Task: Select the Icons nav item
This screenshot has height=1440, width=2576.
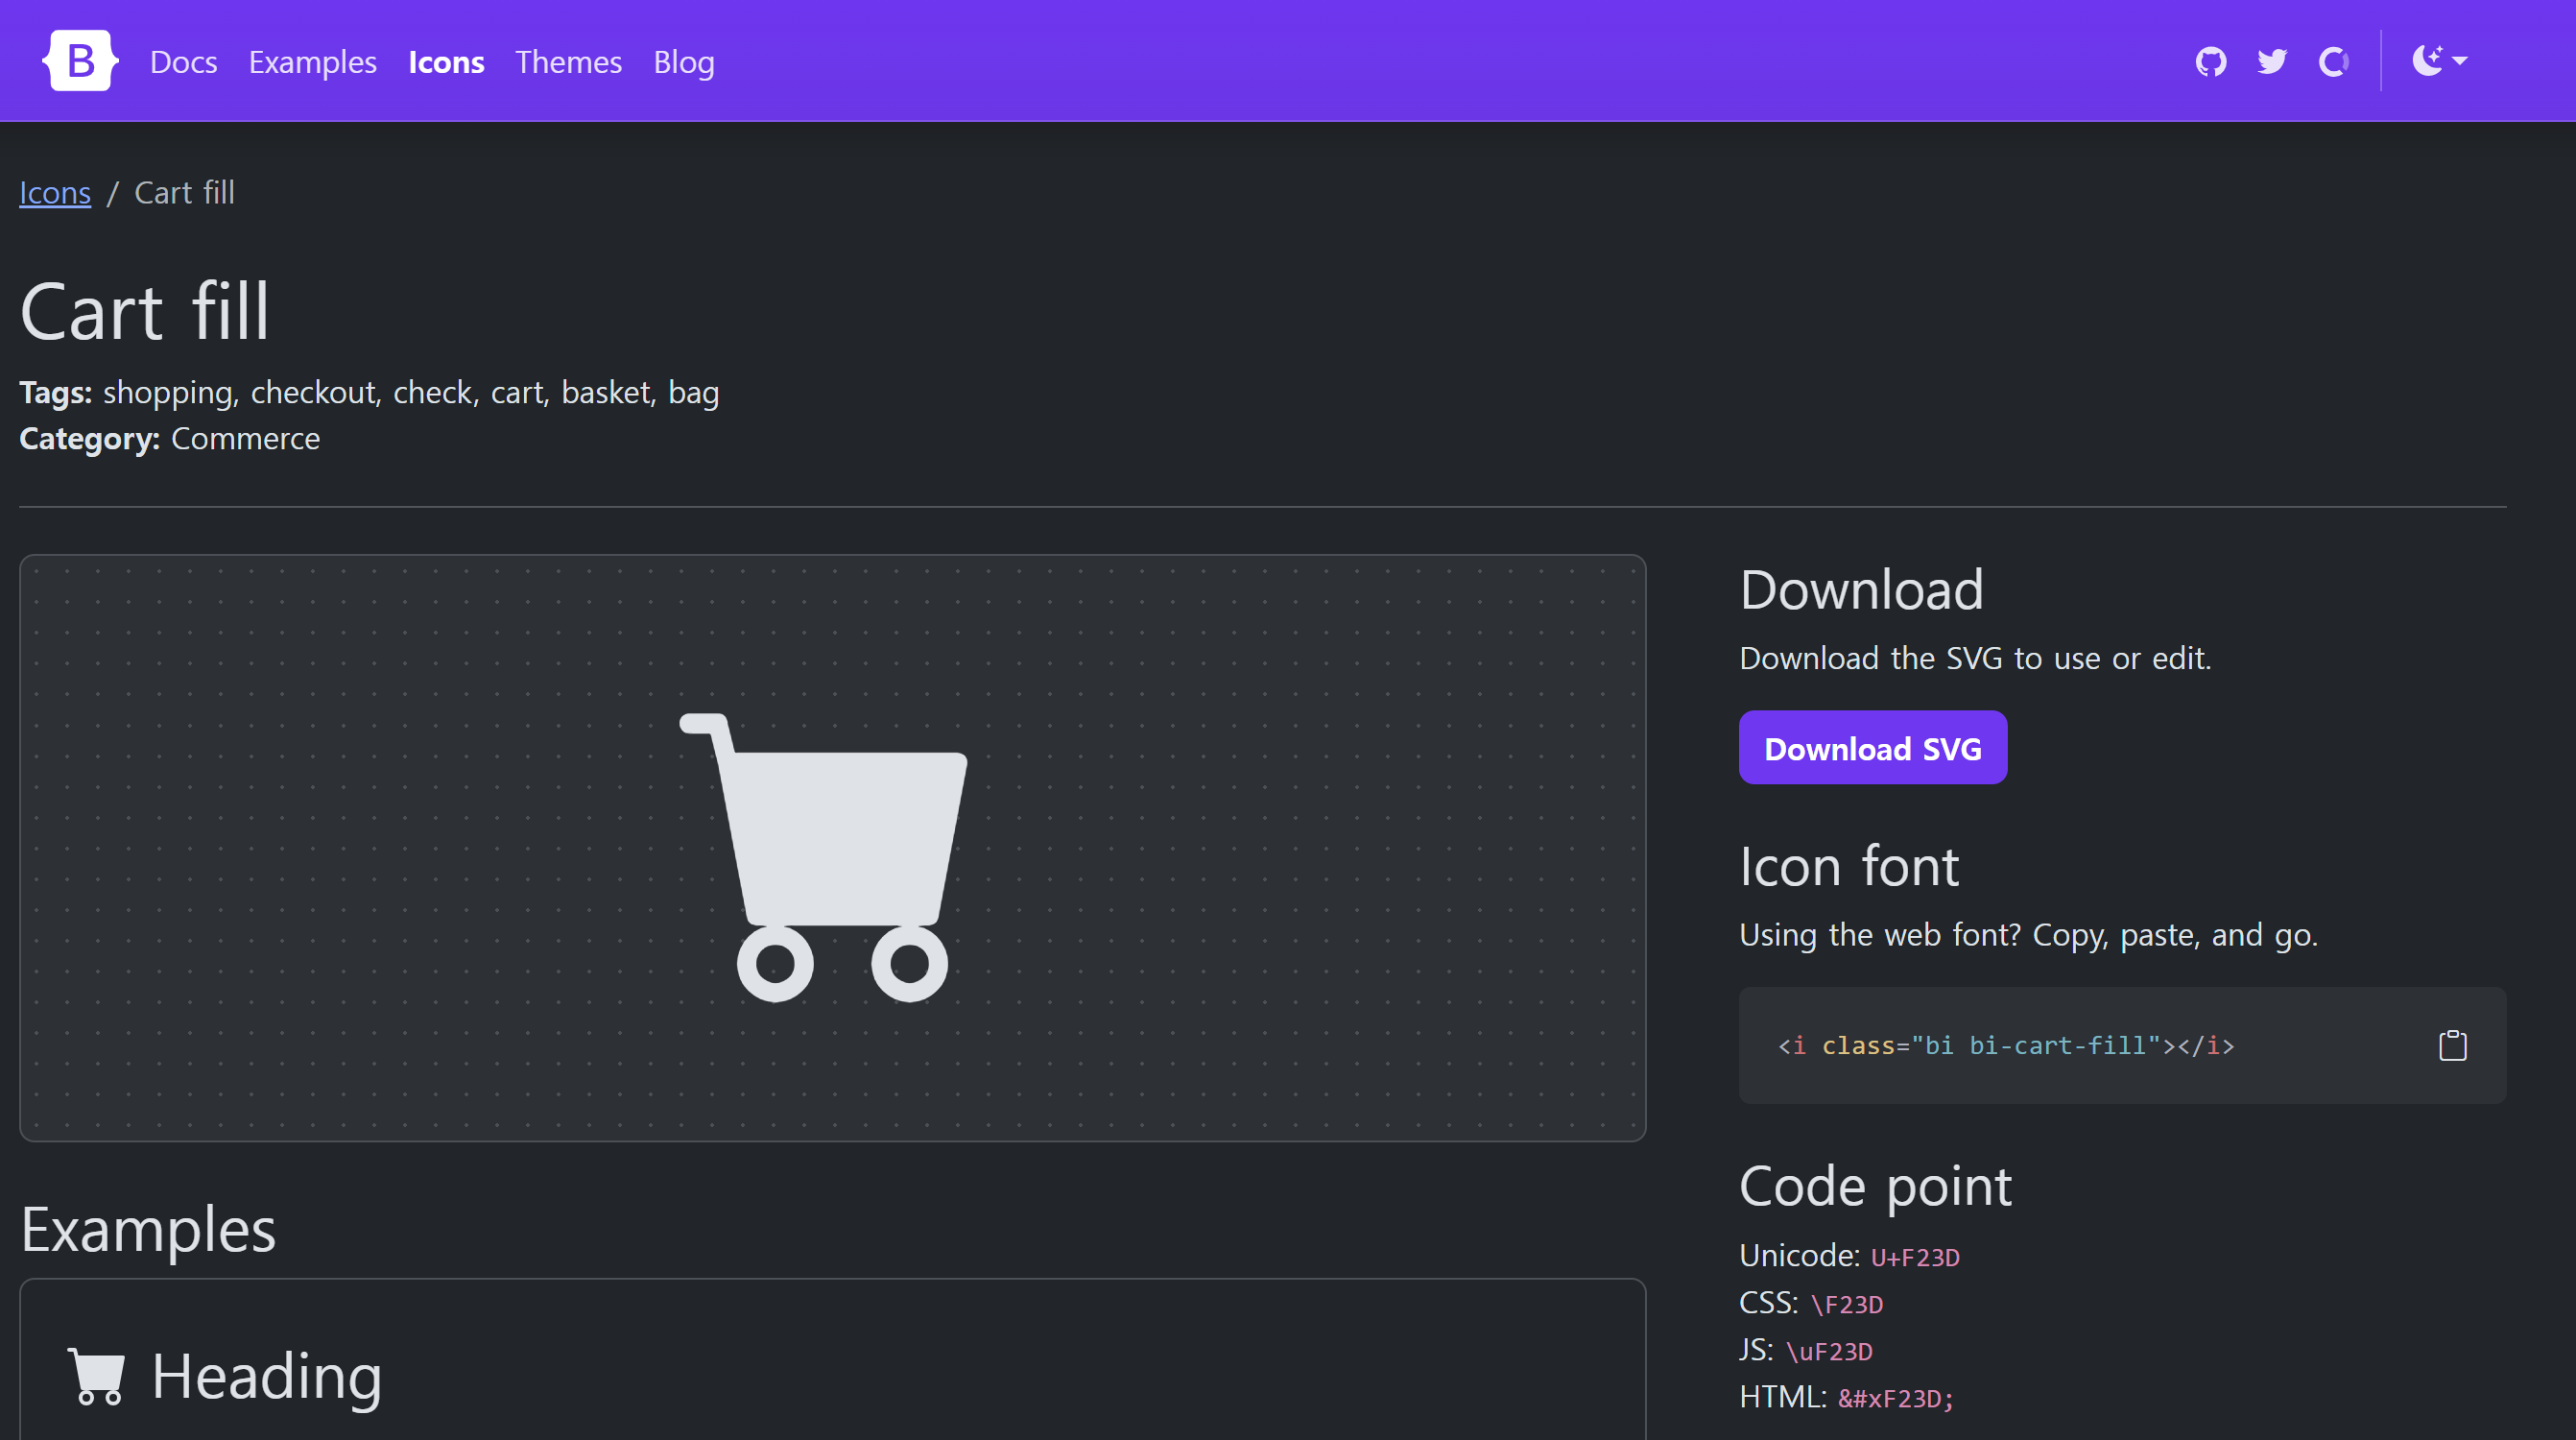Action: 446,62
